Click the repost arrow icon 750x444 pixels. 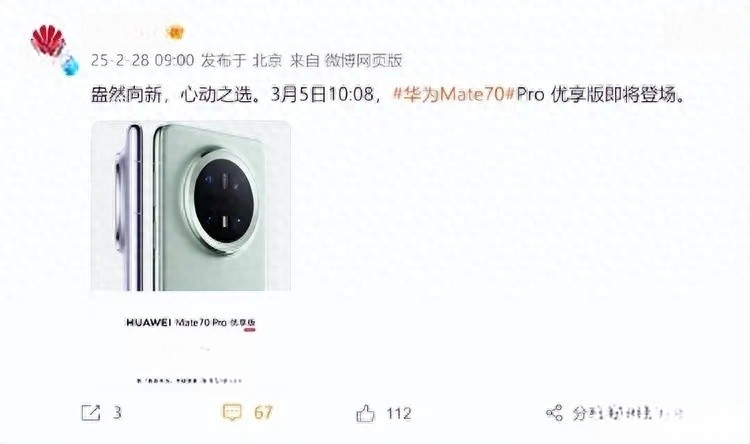point(91,412)
